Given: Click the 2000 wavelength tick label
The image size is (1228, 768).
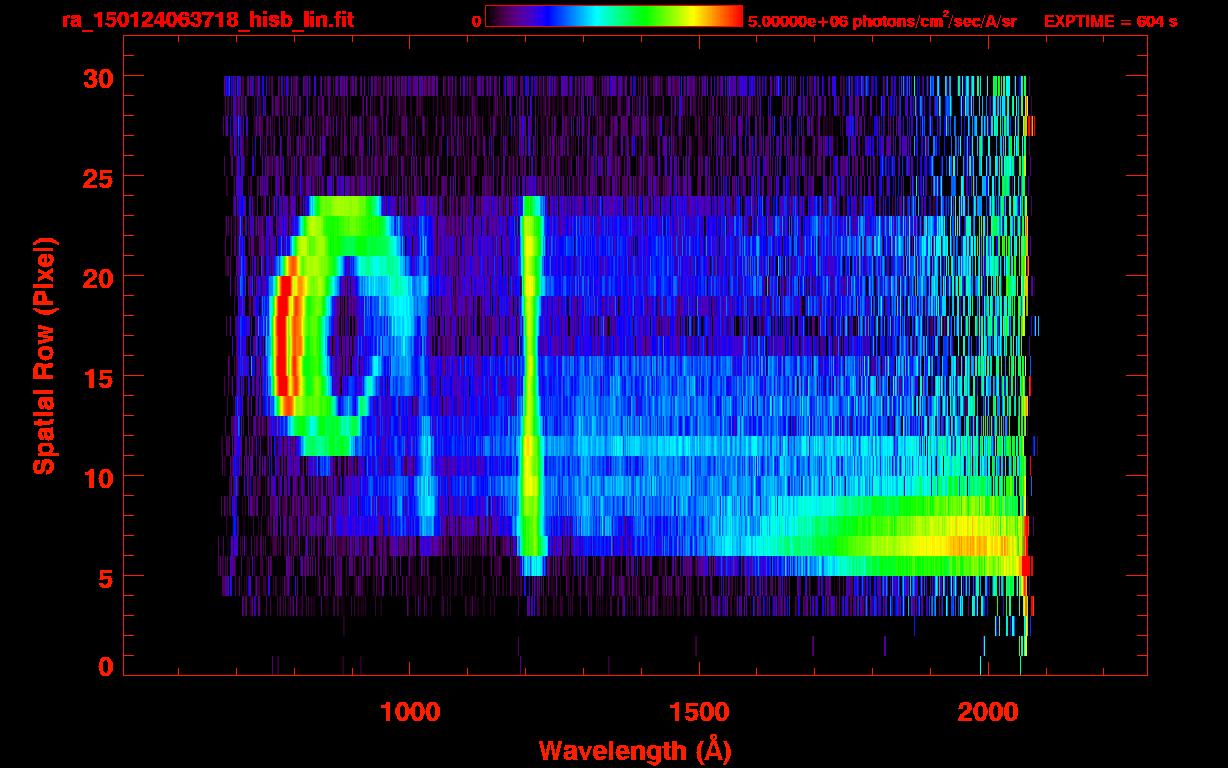Looking at the screenshot, I should click(x=987, y=712).
